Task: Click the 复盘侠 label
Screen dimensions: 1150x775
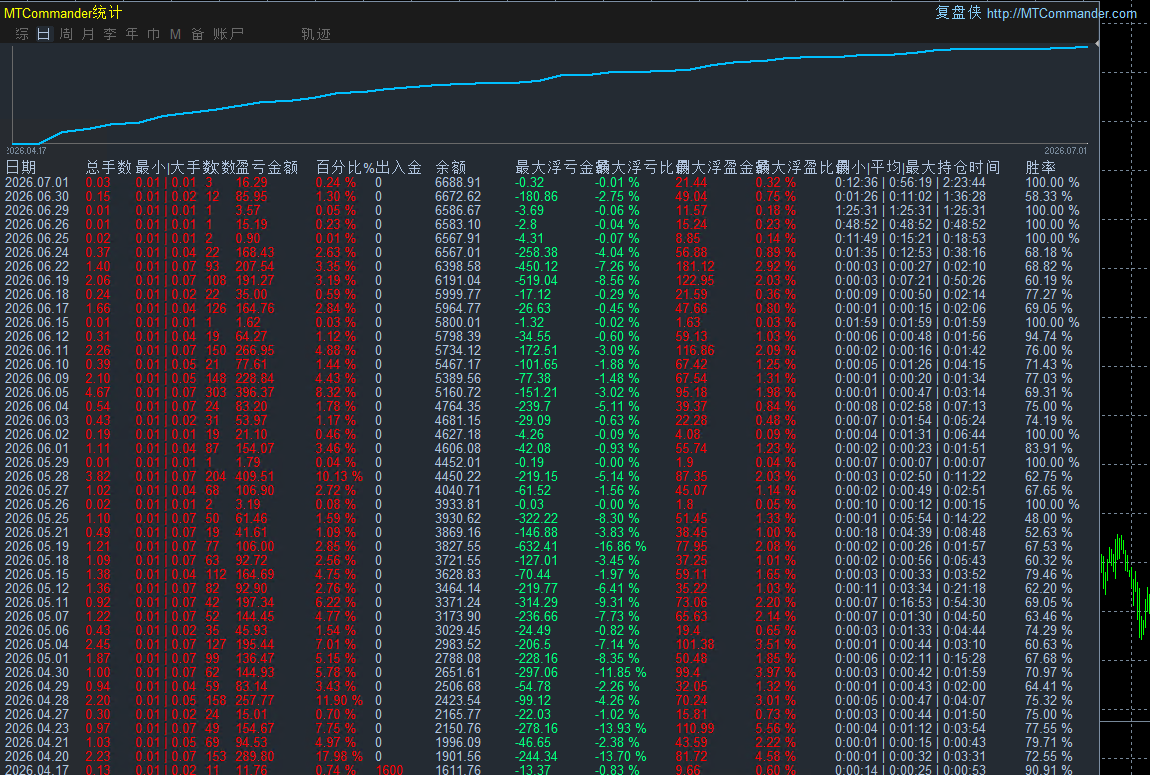Action: click(958, 12)
